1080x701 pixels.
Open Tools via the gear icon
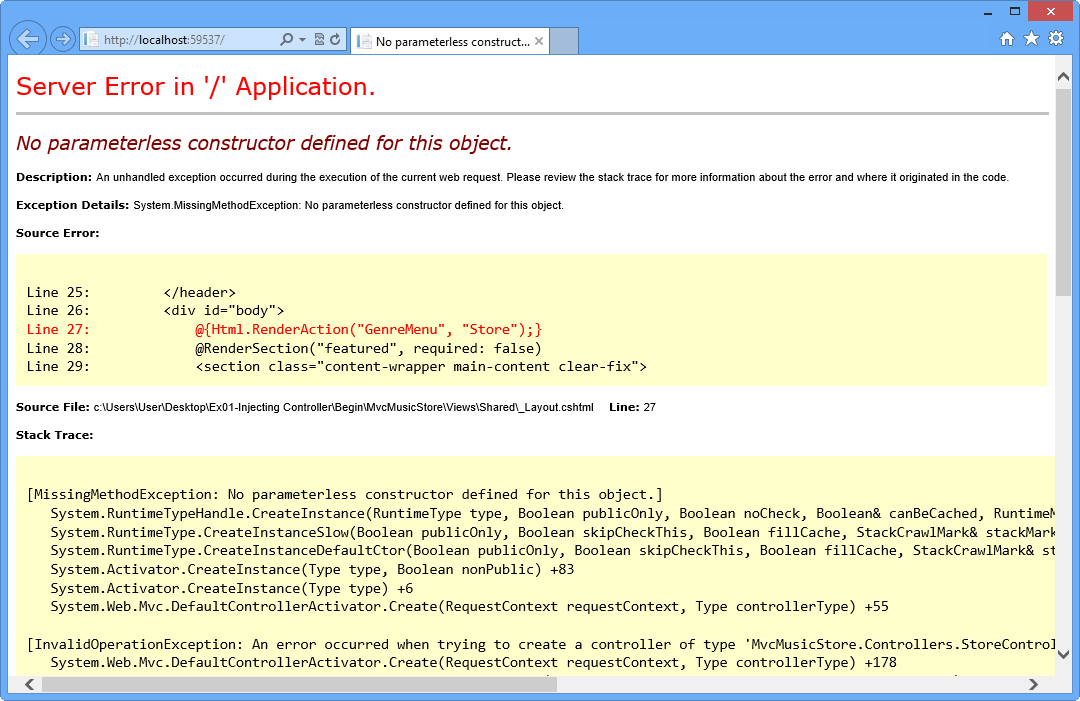click(x=1057, y=37)
